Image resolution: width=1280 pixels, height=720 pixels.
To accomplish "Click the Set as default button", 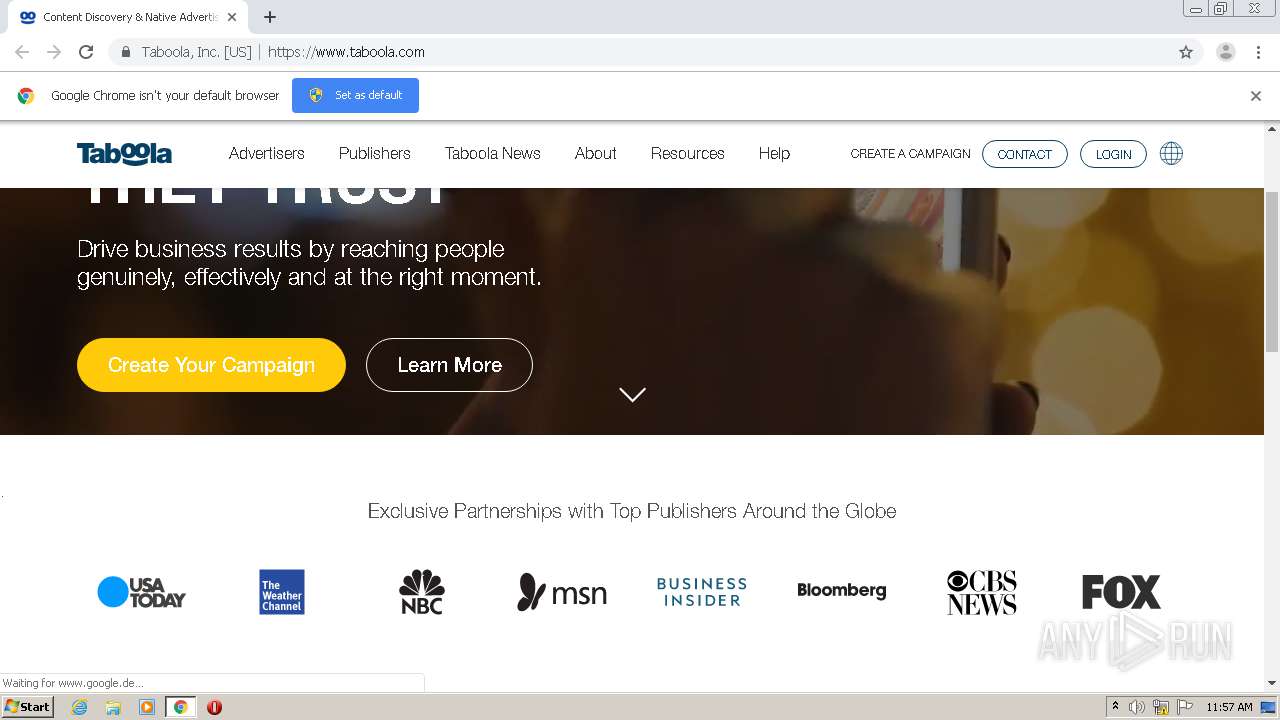I will coord(355,95).
